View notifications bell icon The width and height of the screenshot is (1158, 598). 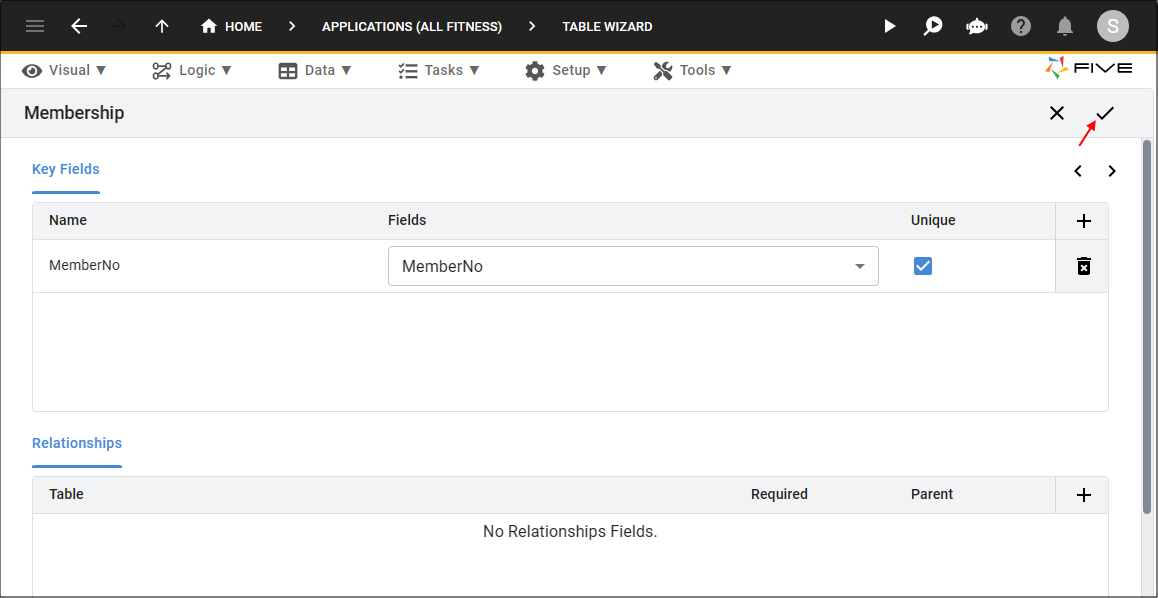pyautogui.click(x=1064, y=27)
